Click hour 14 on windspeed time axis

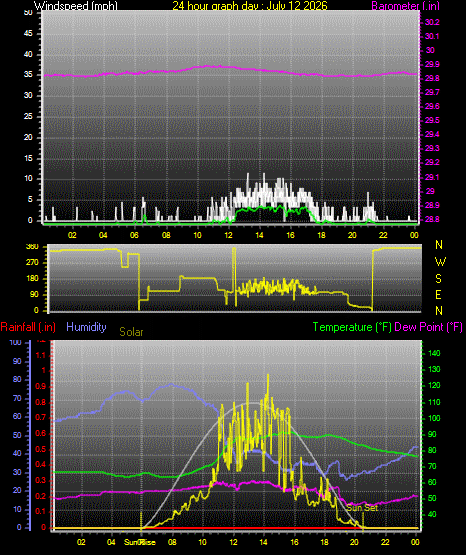(x=259, y=235)
